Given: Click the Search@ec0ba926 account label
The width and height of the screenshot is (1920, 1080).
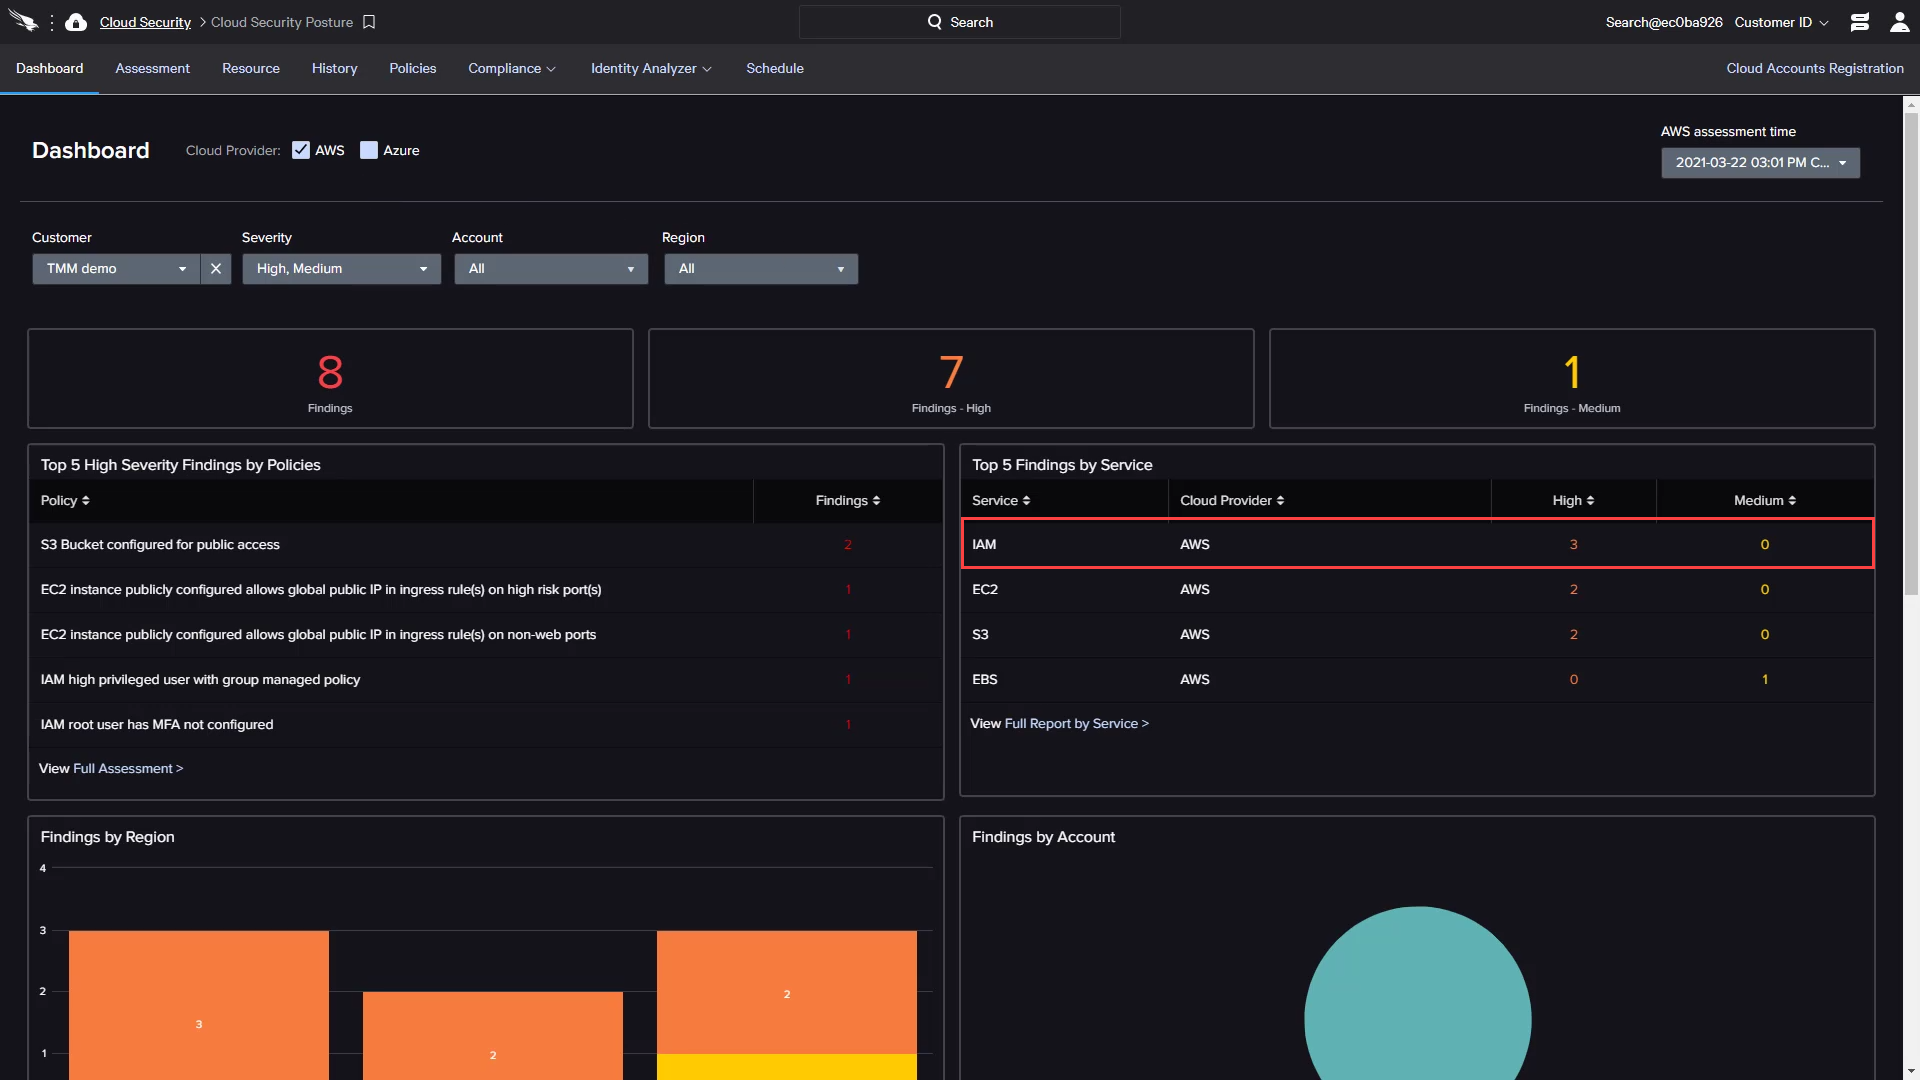Looking at the screenshot, I should 1664,22.
